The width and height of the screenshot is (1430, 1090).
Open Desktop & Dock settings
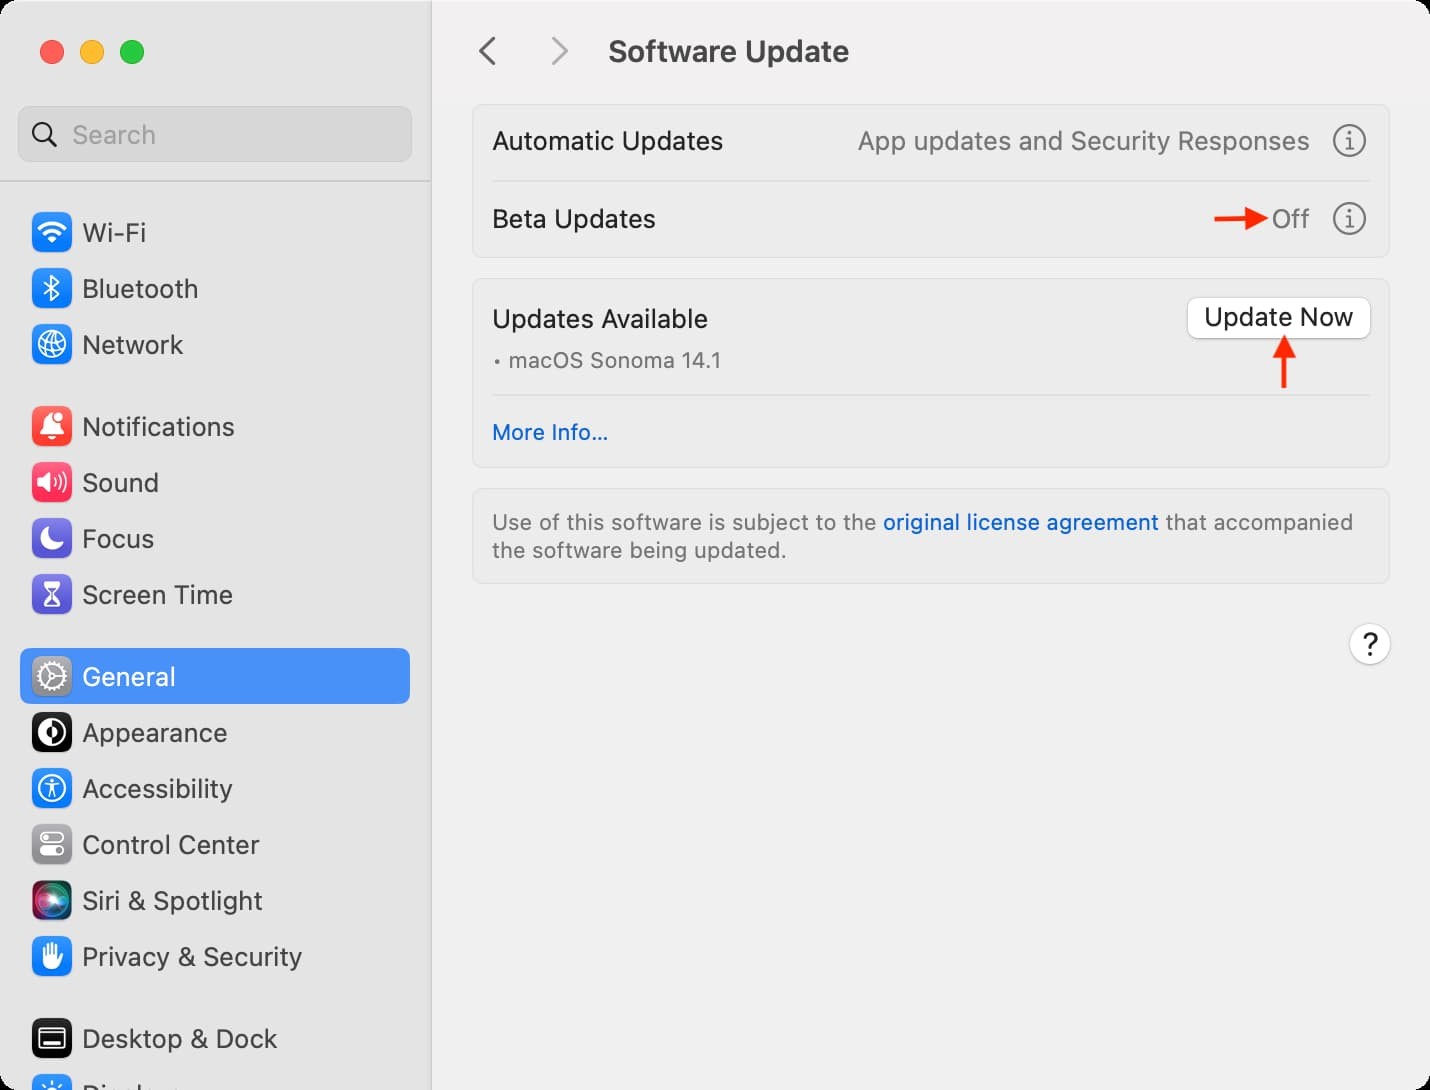click(180, 1038)
